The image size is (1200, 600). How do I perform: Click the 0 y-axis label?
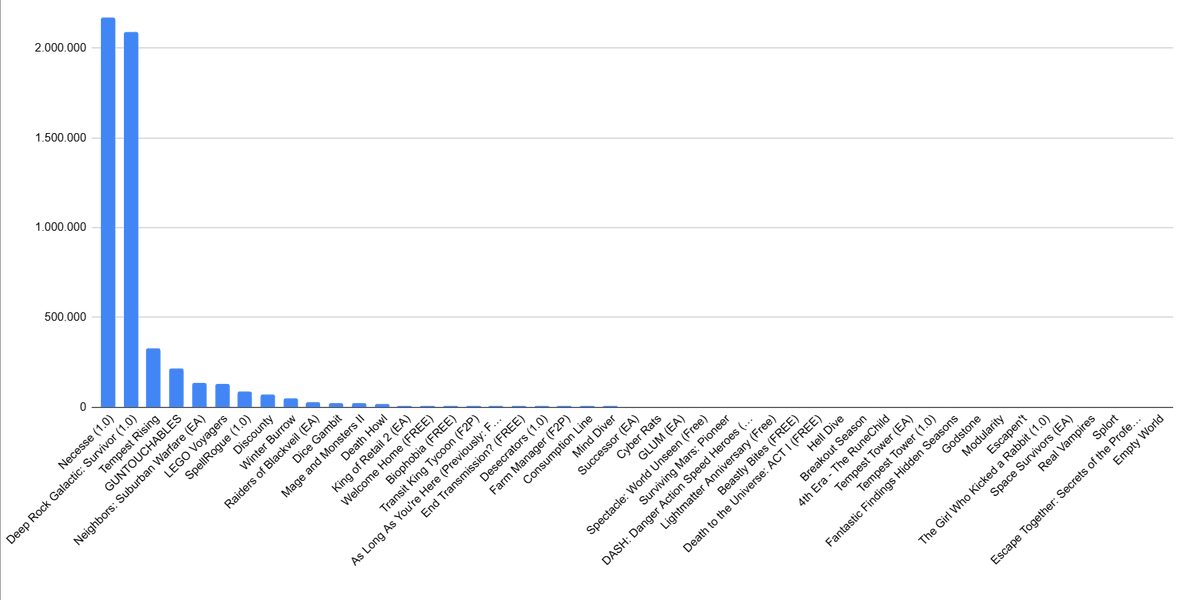83,407
